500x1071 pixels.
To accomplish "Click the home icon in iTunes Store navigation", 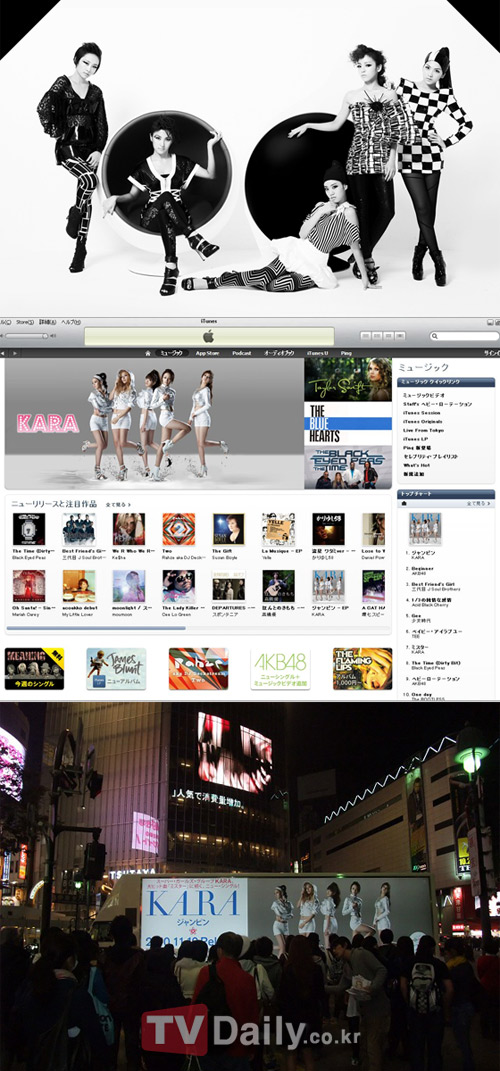I will pos(148,353).
